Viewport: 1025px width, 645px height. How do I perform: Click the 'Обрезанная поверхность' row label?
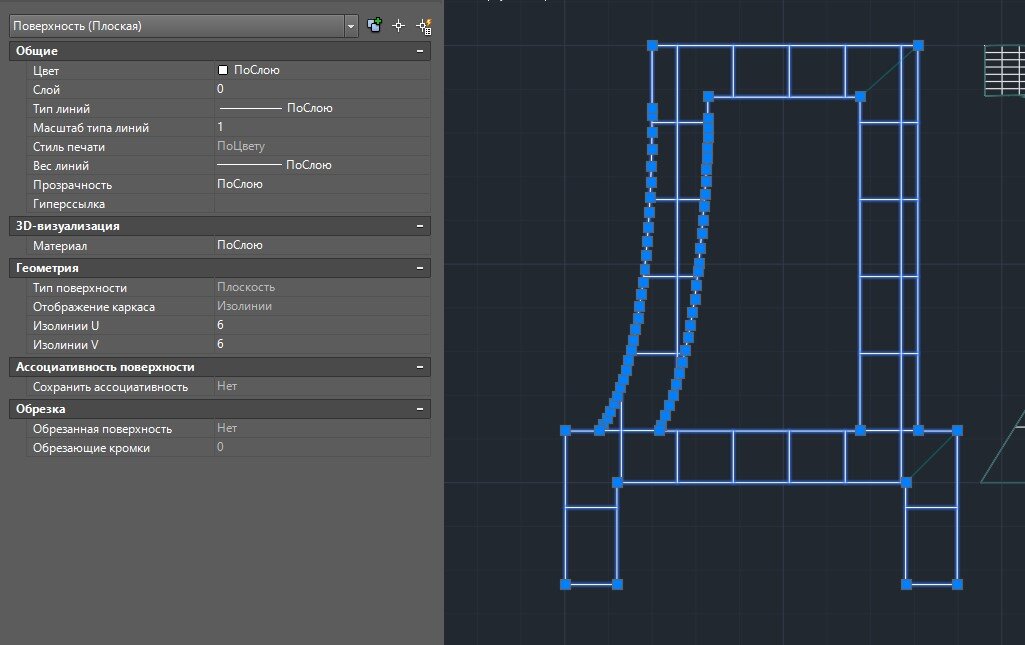pos(102,429)
